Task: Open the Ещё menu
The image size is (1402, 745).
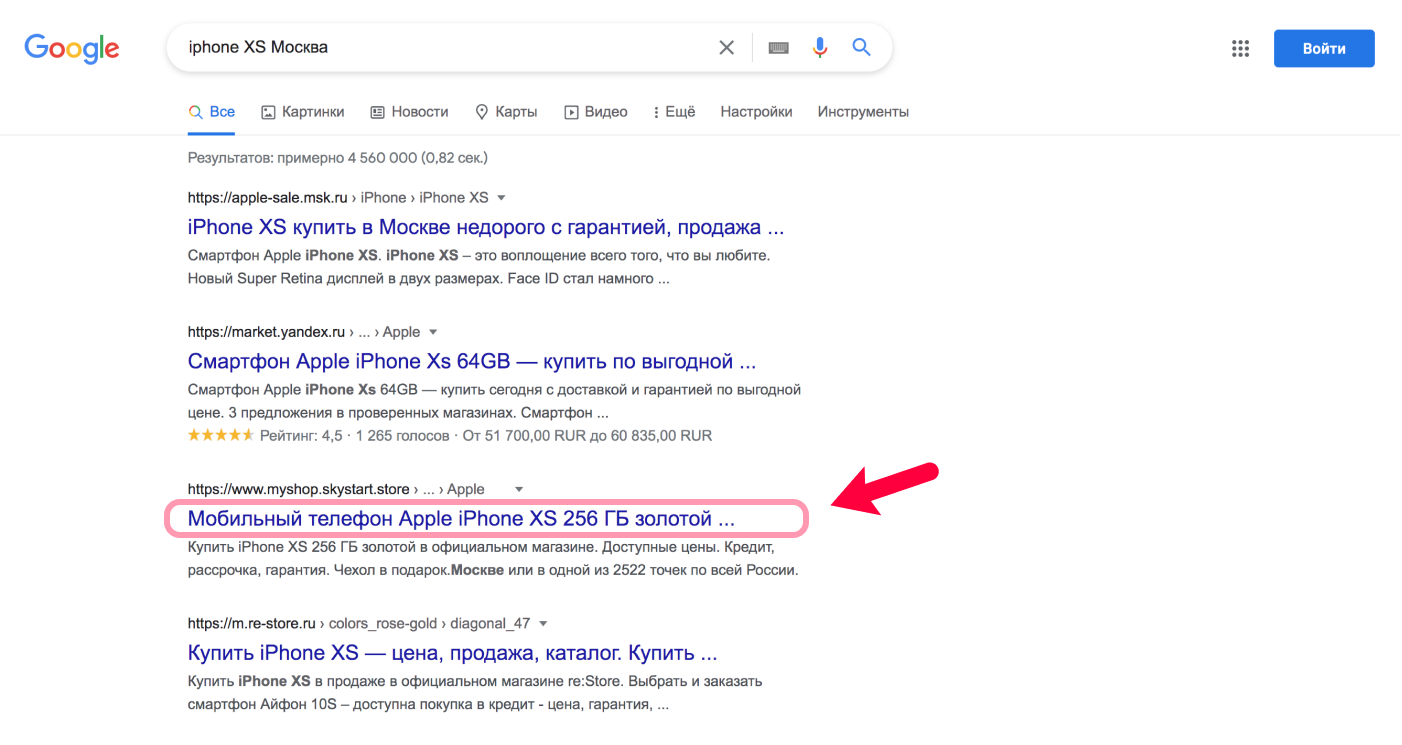Action: pos(674,112)
